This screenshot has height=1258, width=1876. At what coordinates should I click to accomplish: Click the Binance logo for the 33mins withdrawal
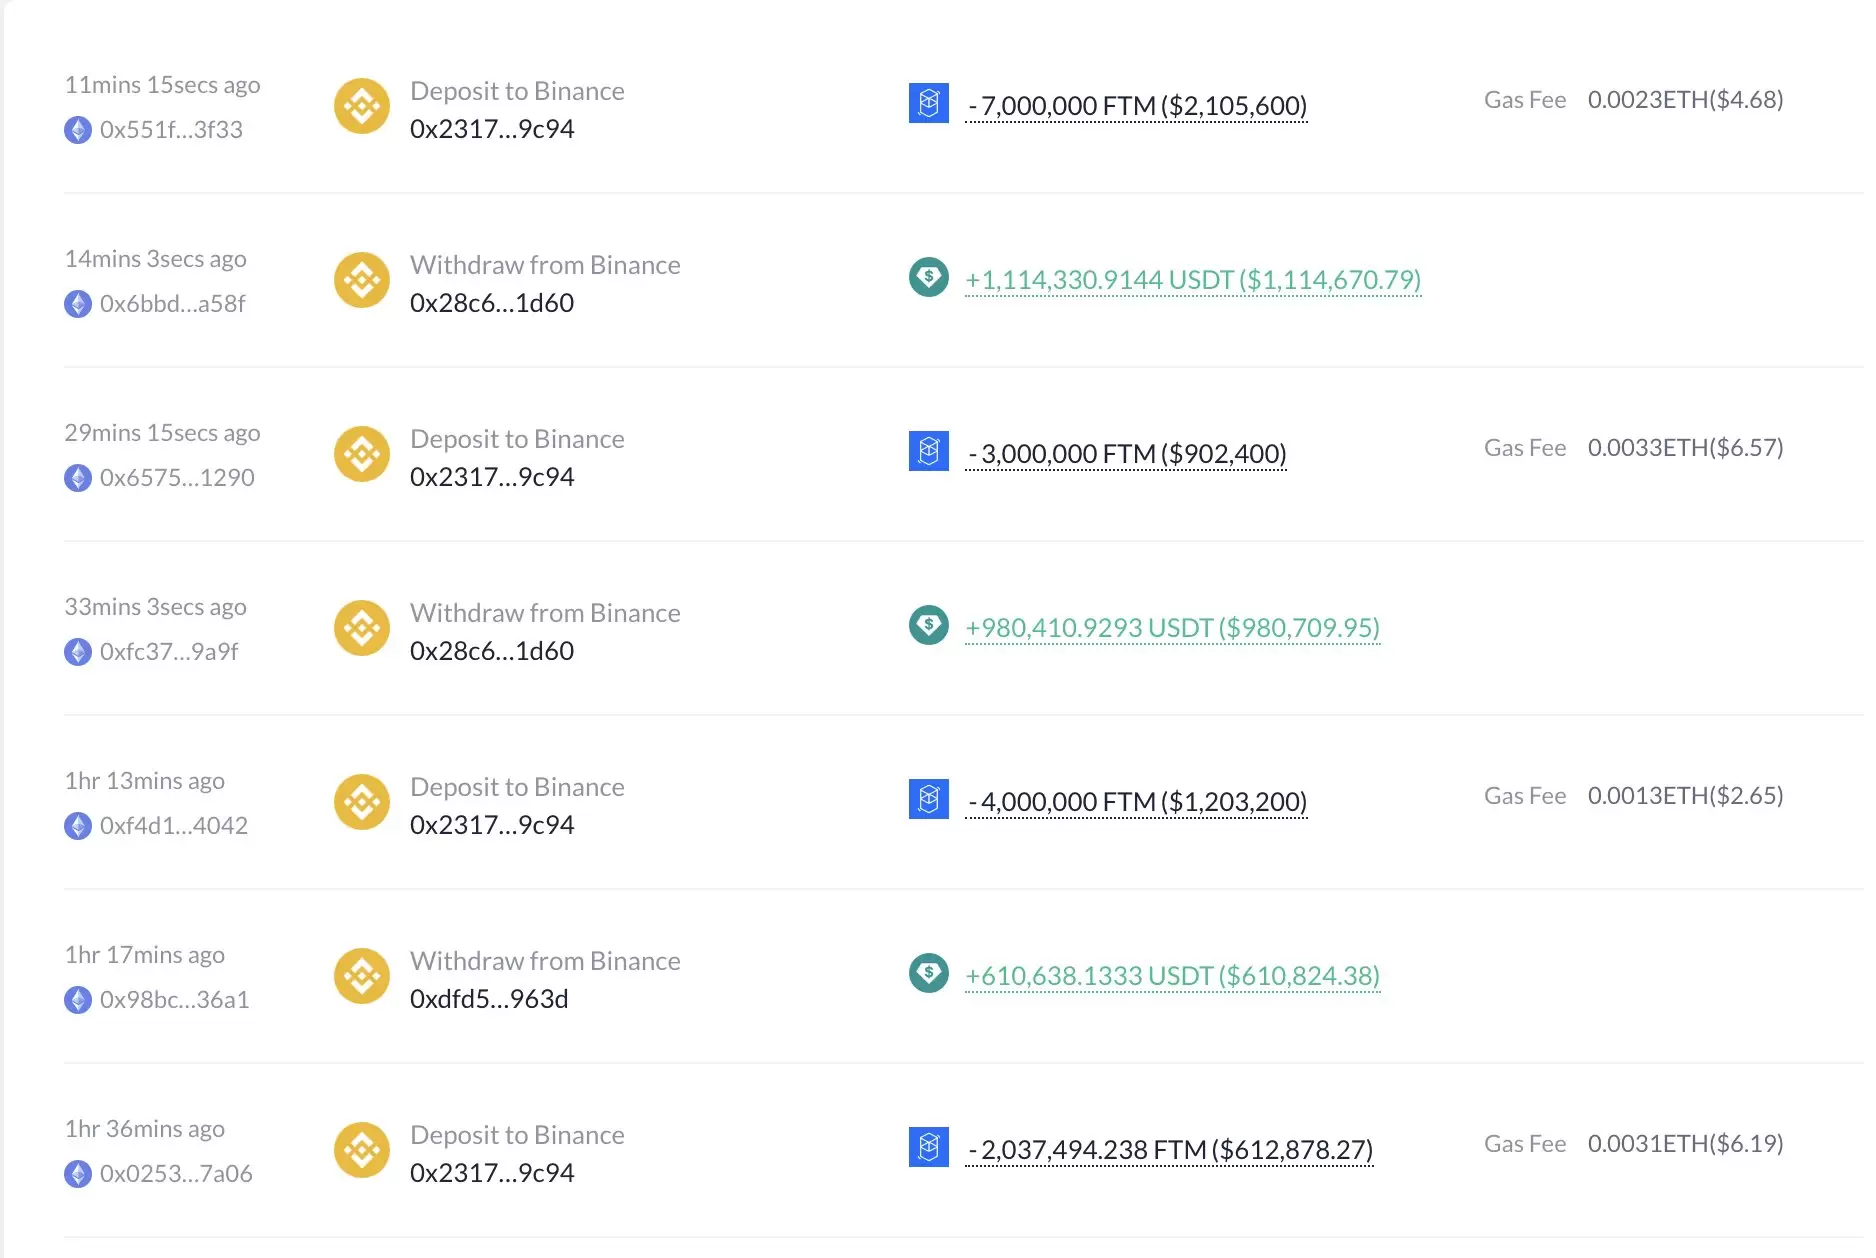(361, 628)
